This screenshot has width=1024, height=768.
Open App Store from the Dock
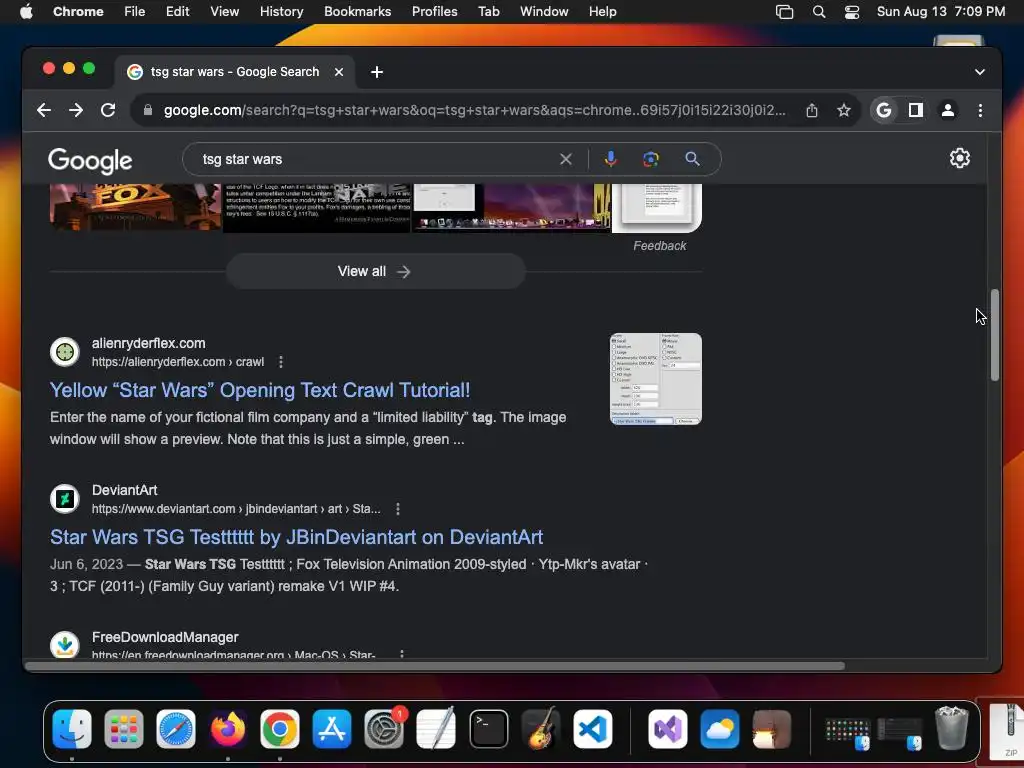point(332,729)
